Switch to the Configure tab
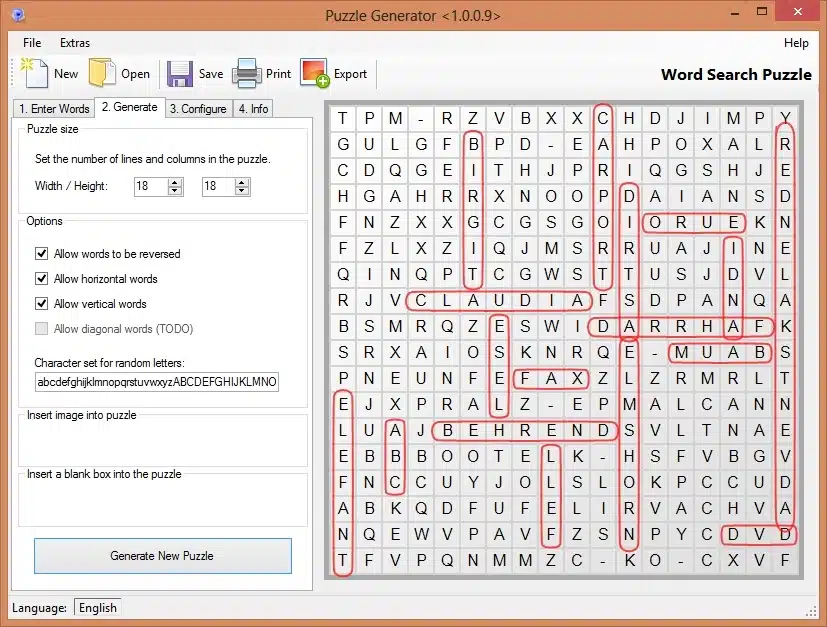Screen dimensions: 827x627 [x=197, y=108]
